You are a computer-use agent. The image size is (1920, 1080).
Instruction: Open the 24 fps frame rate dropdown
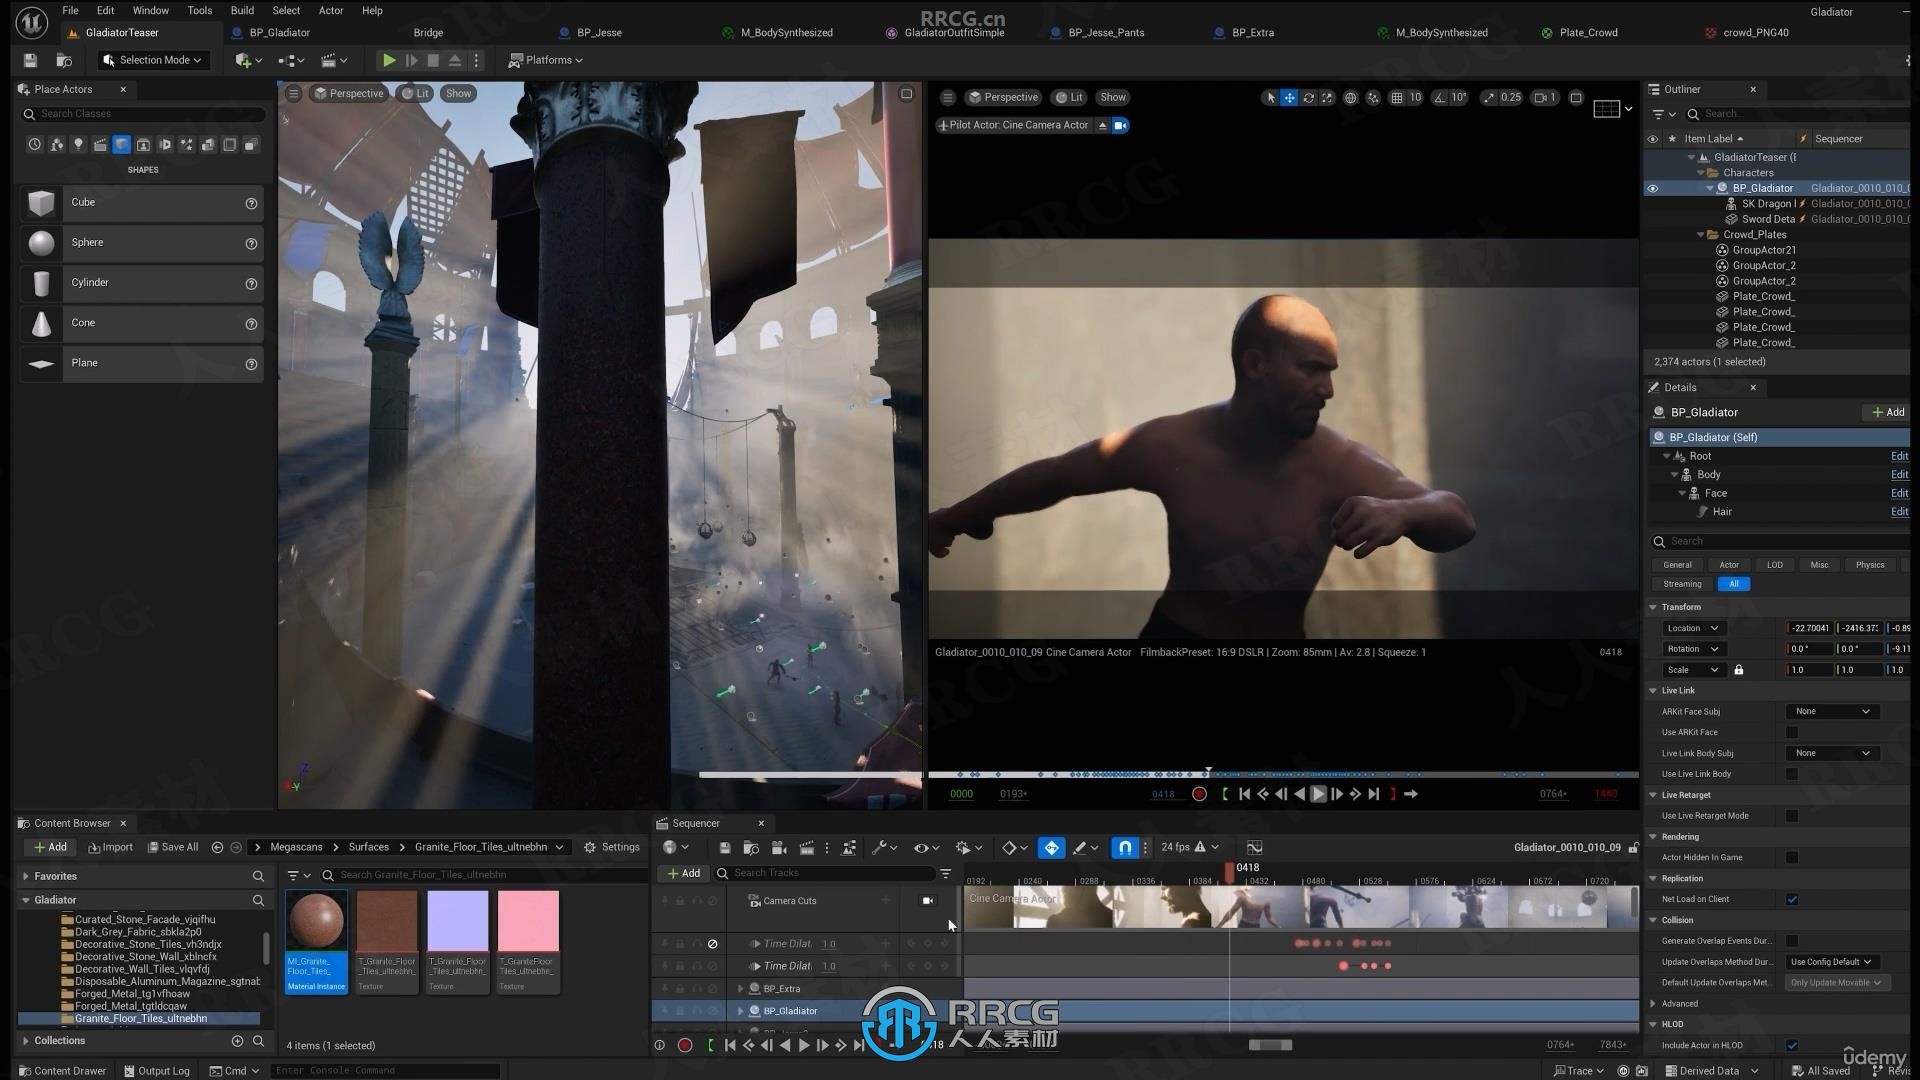coord(1190,847)
